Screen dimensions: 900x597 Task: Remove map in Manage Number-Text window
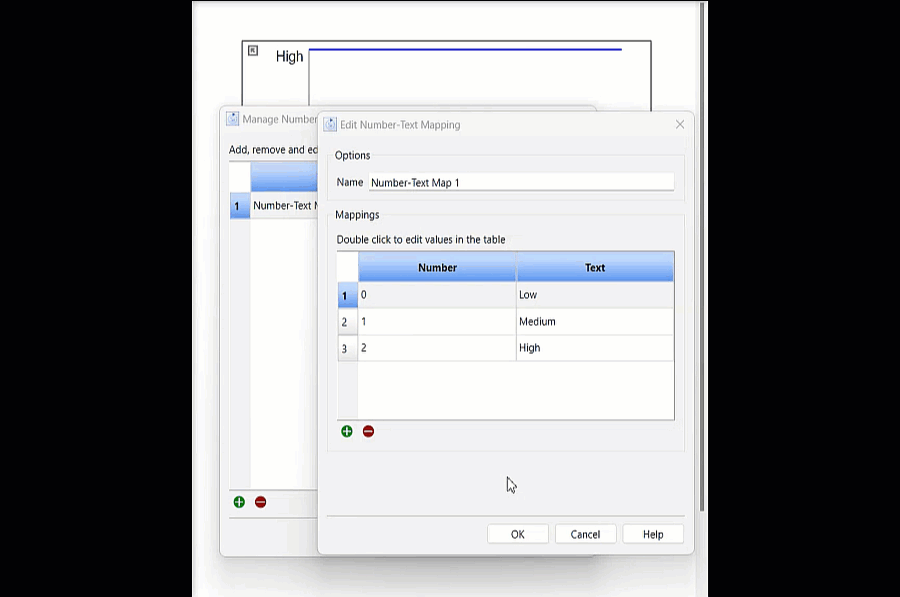pos(261,502)
